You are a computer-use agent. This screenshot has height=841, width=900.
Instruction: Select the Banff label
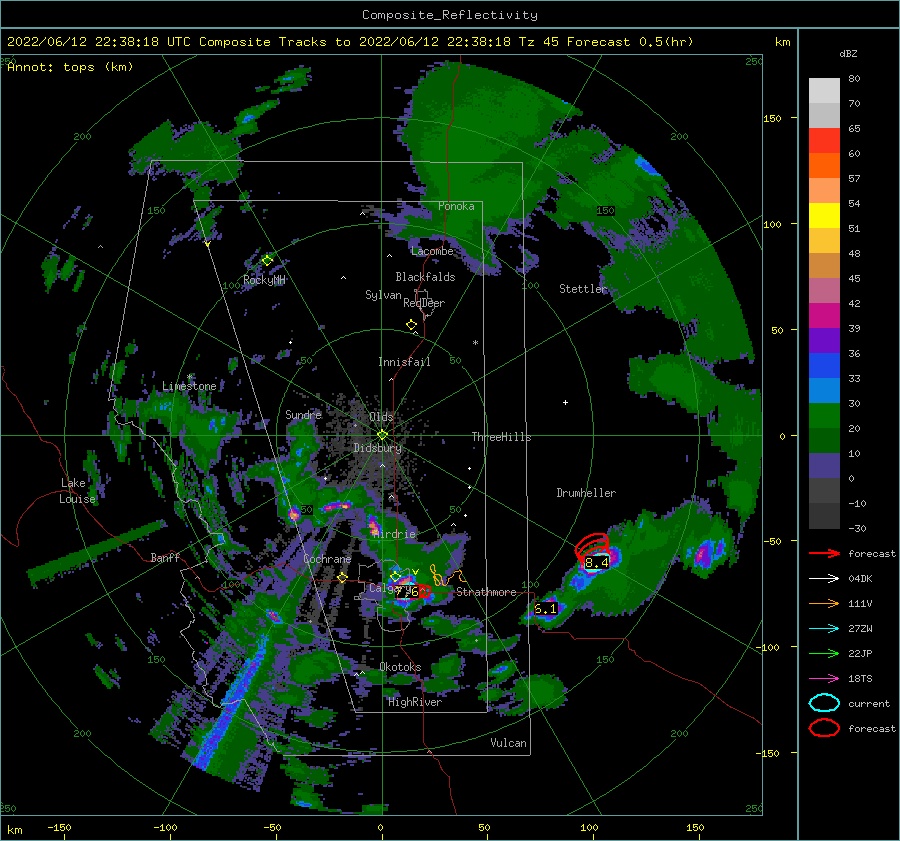tap(165, 557)
